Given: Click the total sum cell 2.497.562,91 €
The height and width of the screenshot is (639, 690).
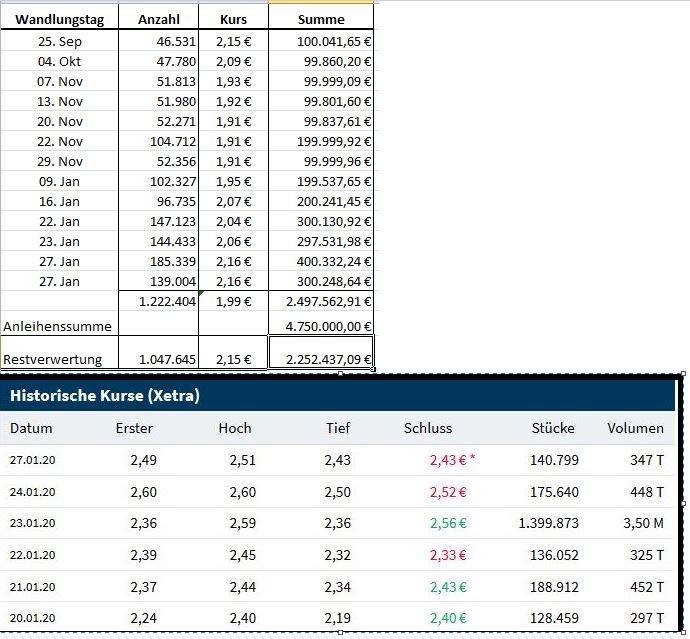Looking at the screenshot, I should [x=321, y=302].
